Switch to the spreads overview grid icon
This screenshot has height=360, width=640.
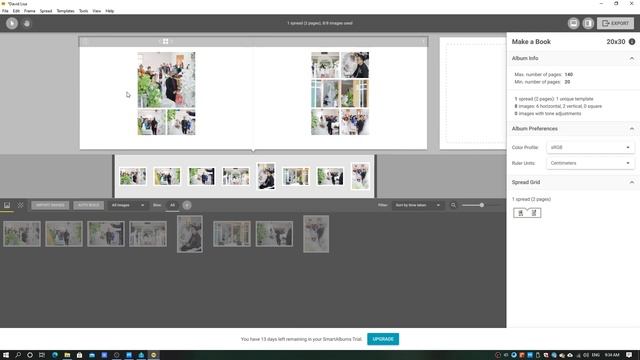click(20, 205)
